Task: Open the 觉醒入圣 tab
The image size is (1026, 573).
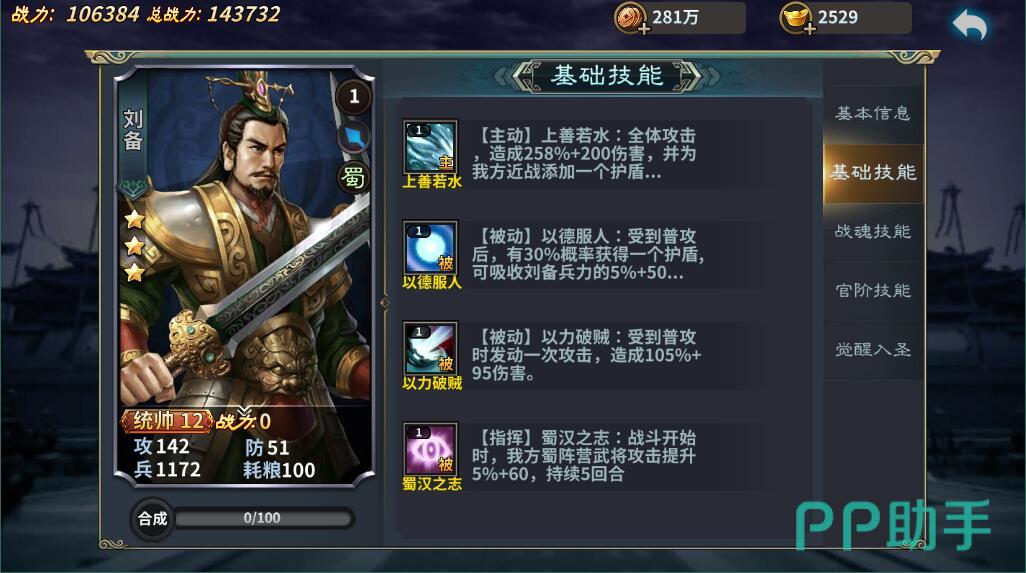Action: point(873,349)
